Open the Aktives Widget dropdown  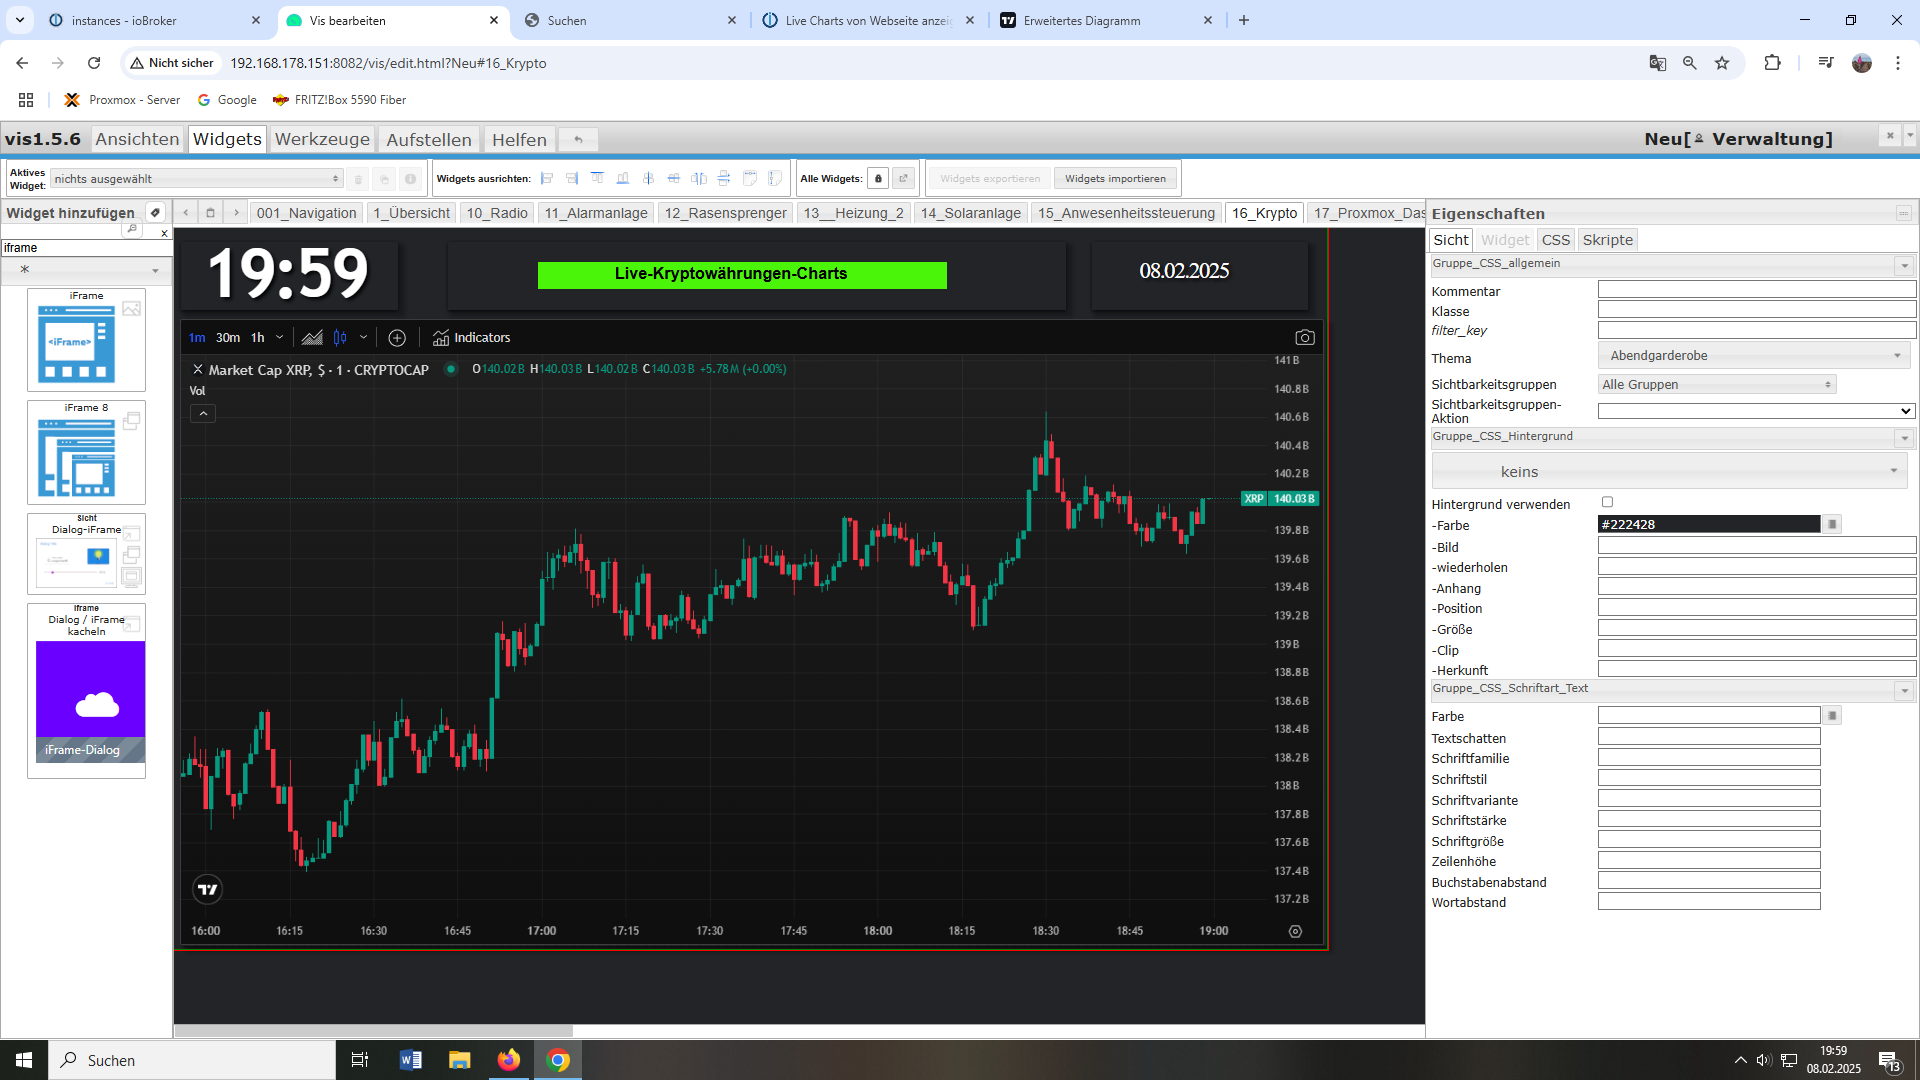coord(197,179)
